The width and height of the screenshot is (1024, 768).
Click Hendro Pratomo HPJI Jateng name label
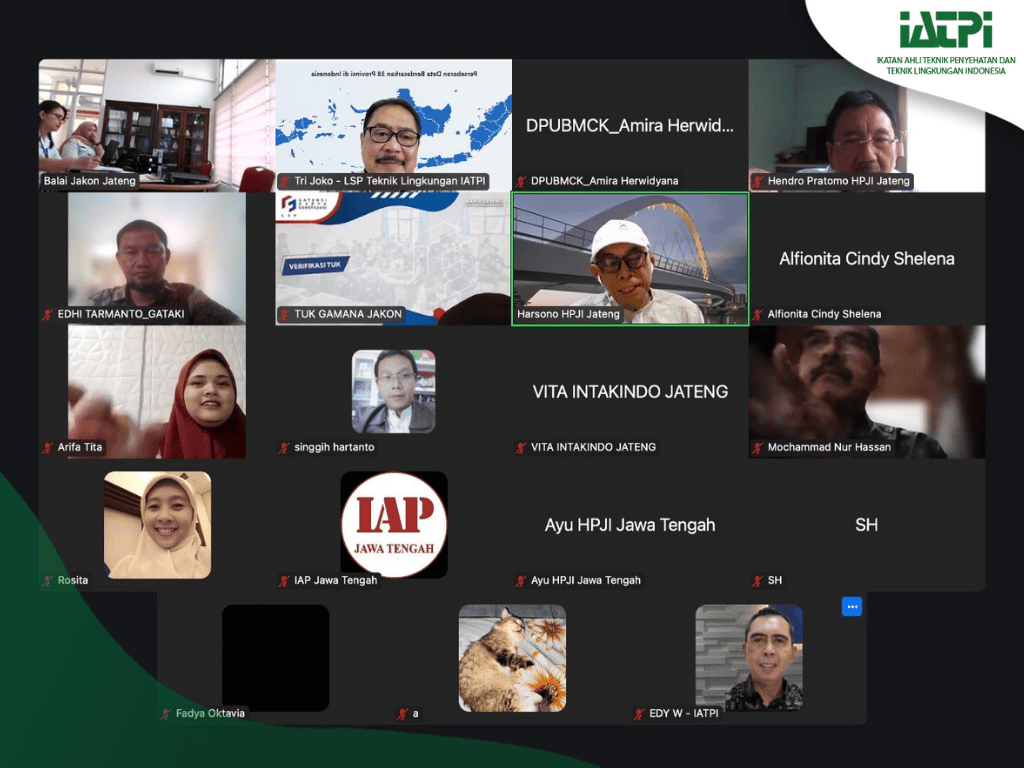click(x=839, y=181)
